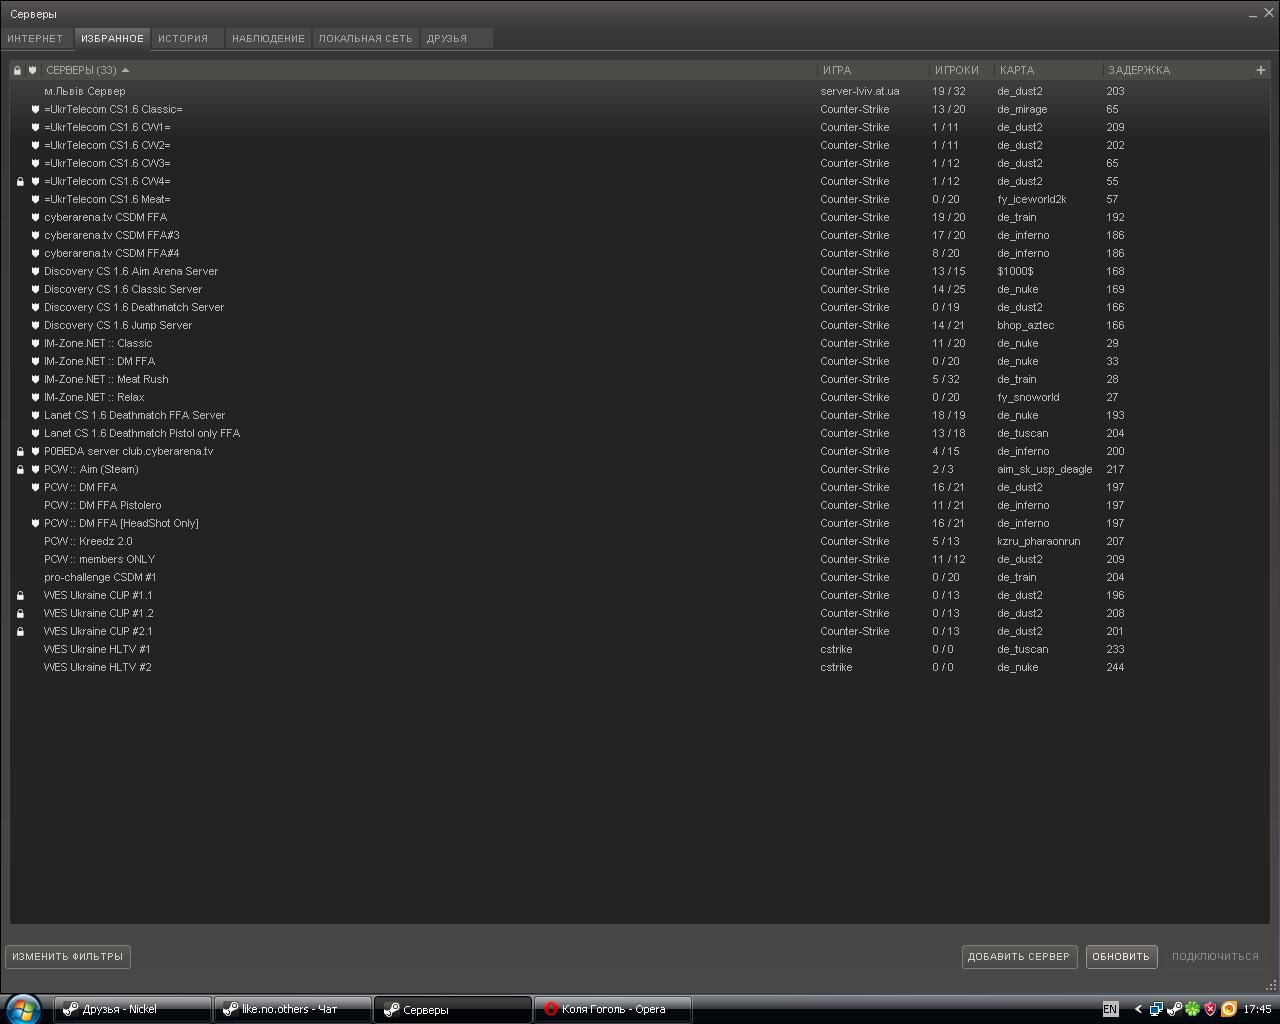Select the PCW :: members ONLY server
Image resolution: width=1280 pixels, height=1024 pixels.
pos(640,559)
